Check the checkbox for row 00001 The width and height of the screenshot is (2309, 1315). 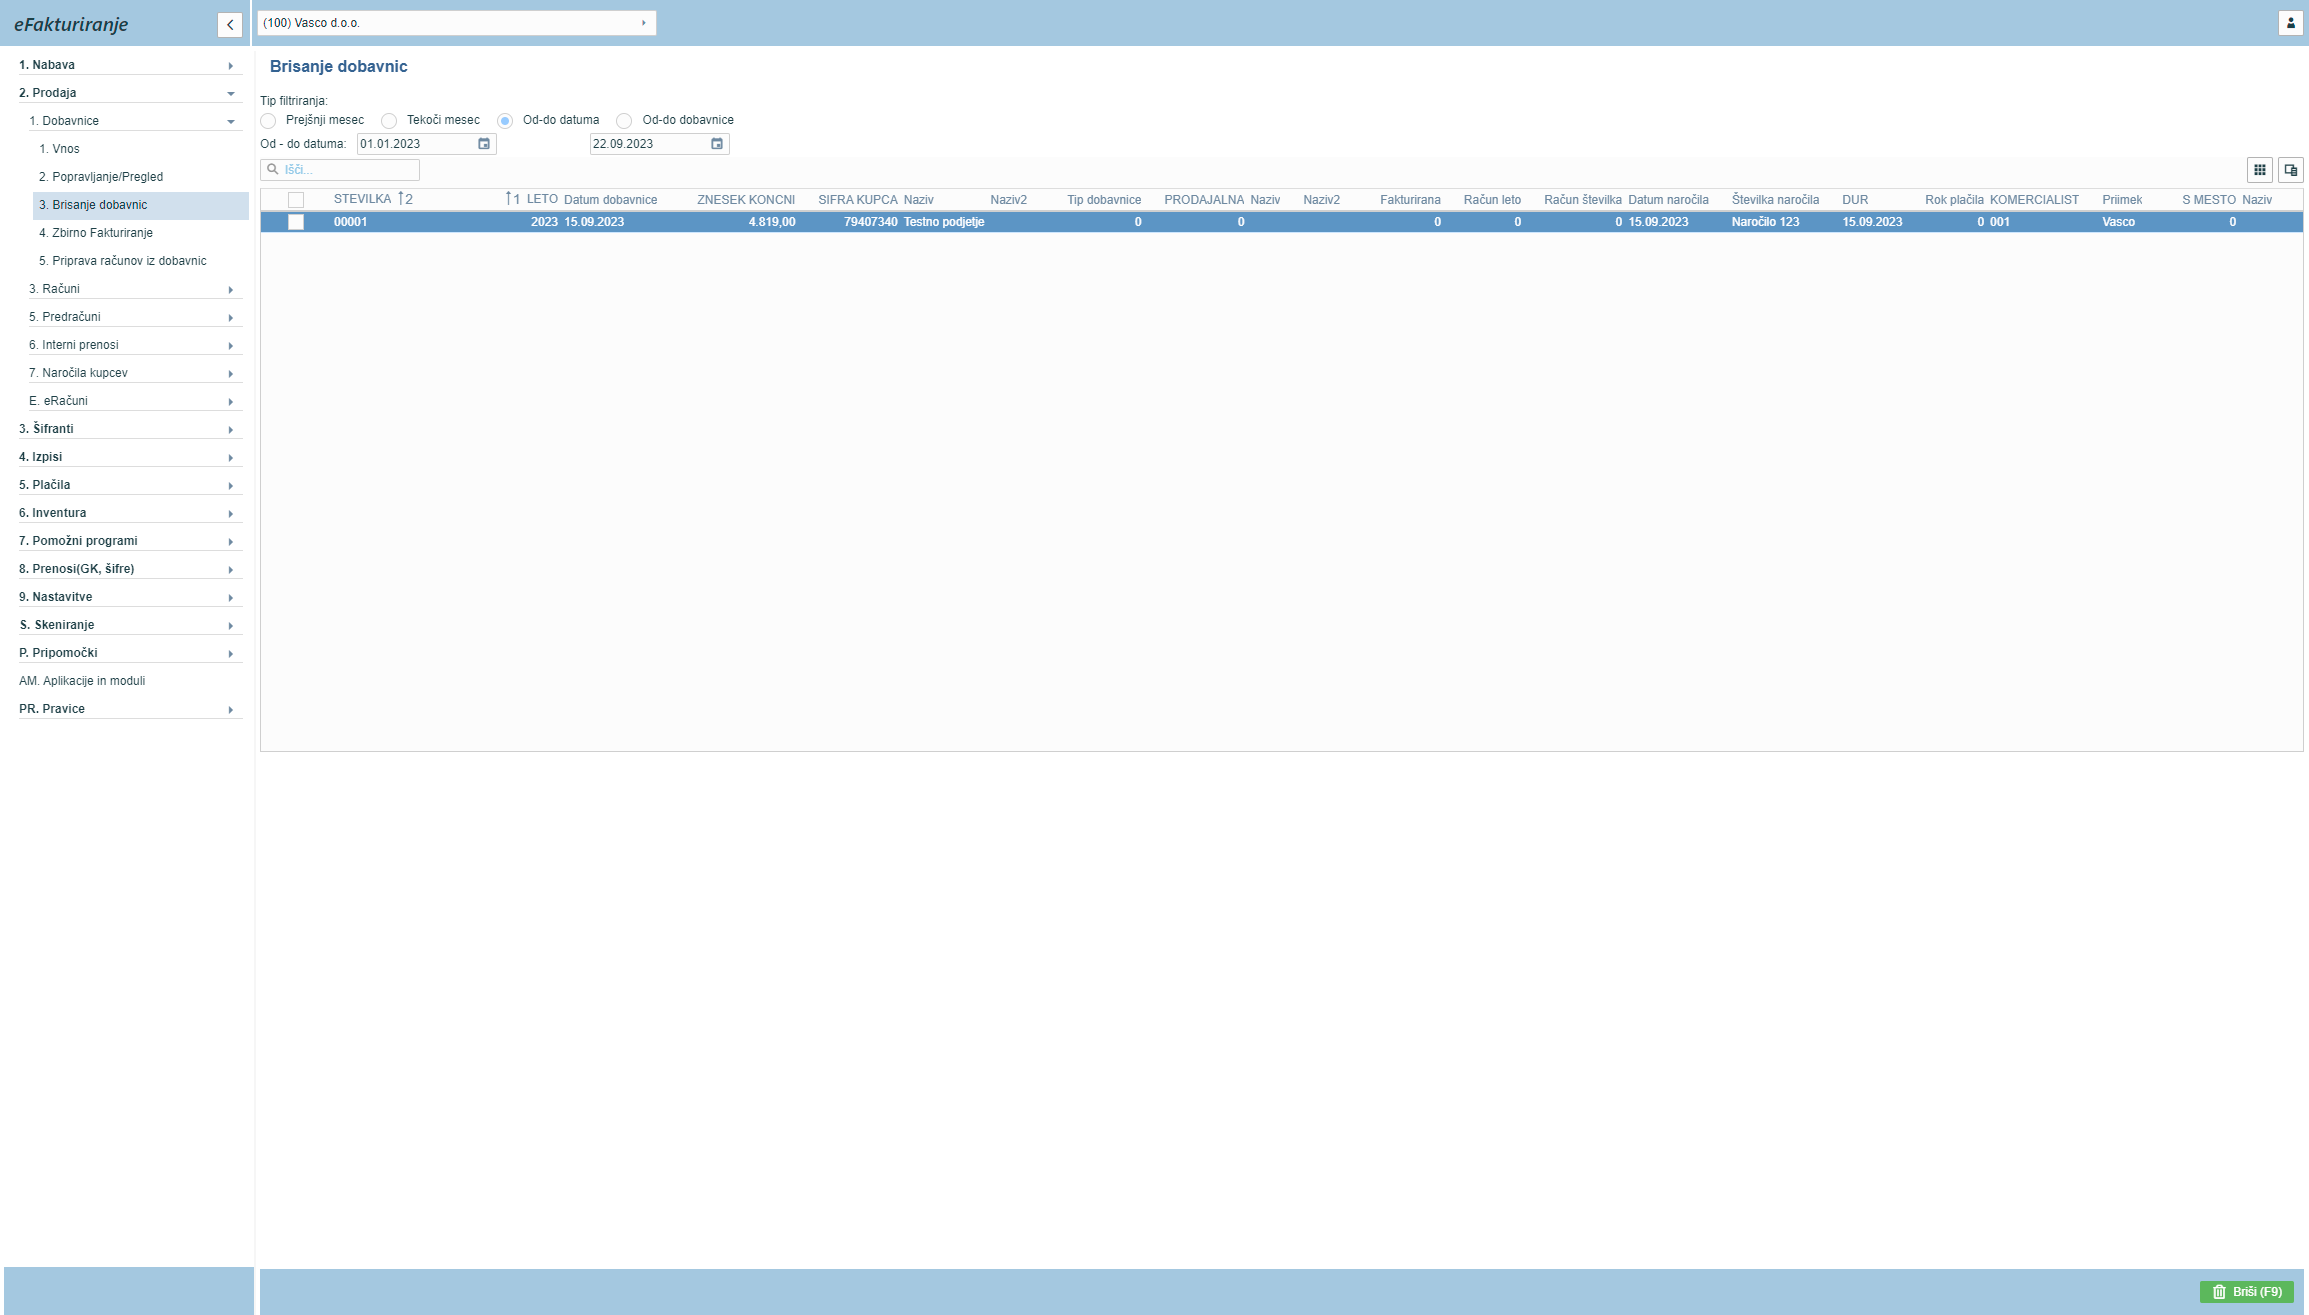pos(296,222)
